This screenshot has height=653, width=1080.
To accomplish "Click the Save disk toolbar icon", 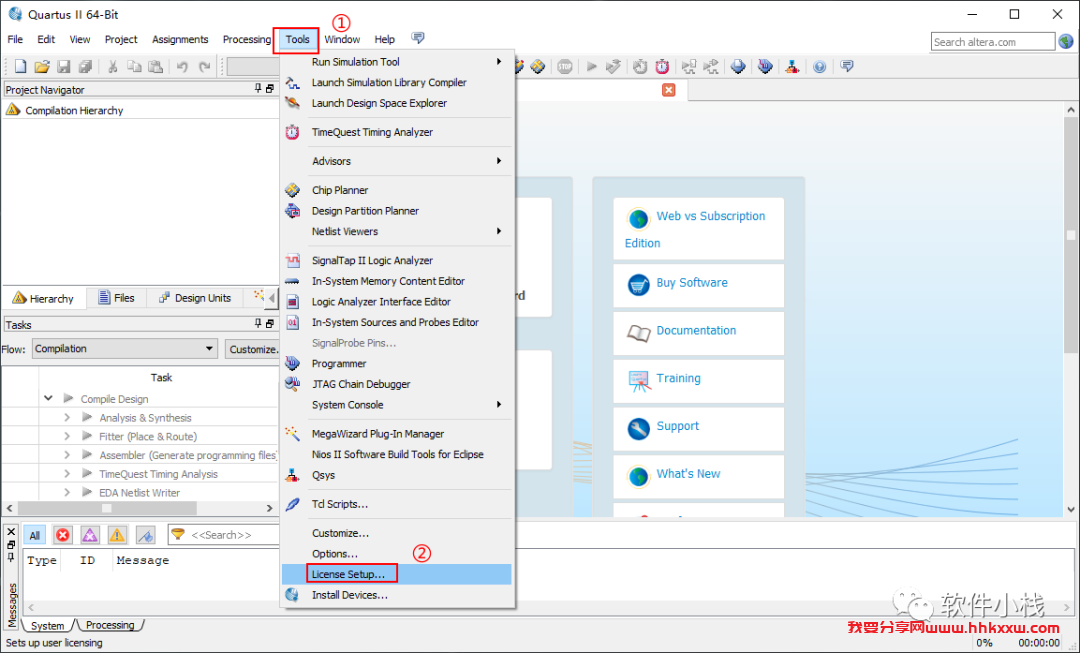I will (x=64, y=67).
